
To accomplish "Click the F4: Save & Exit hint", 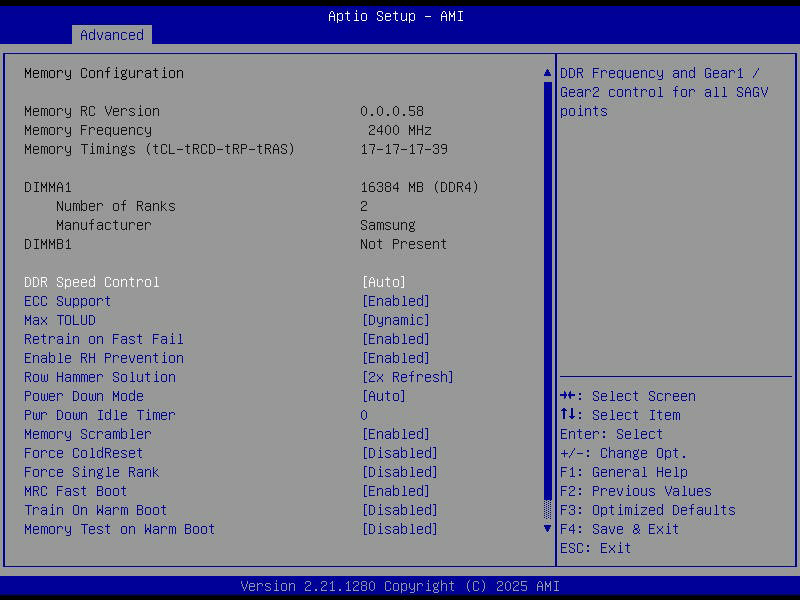I will click(619, 529).
